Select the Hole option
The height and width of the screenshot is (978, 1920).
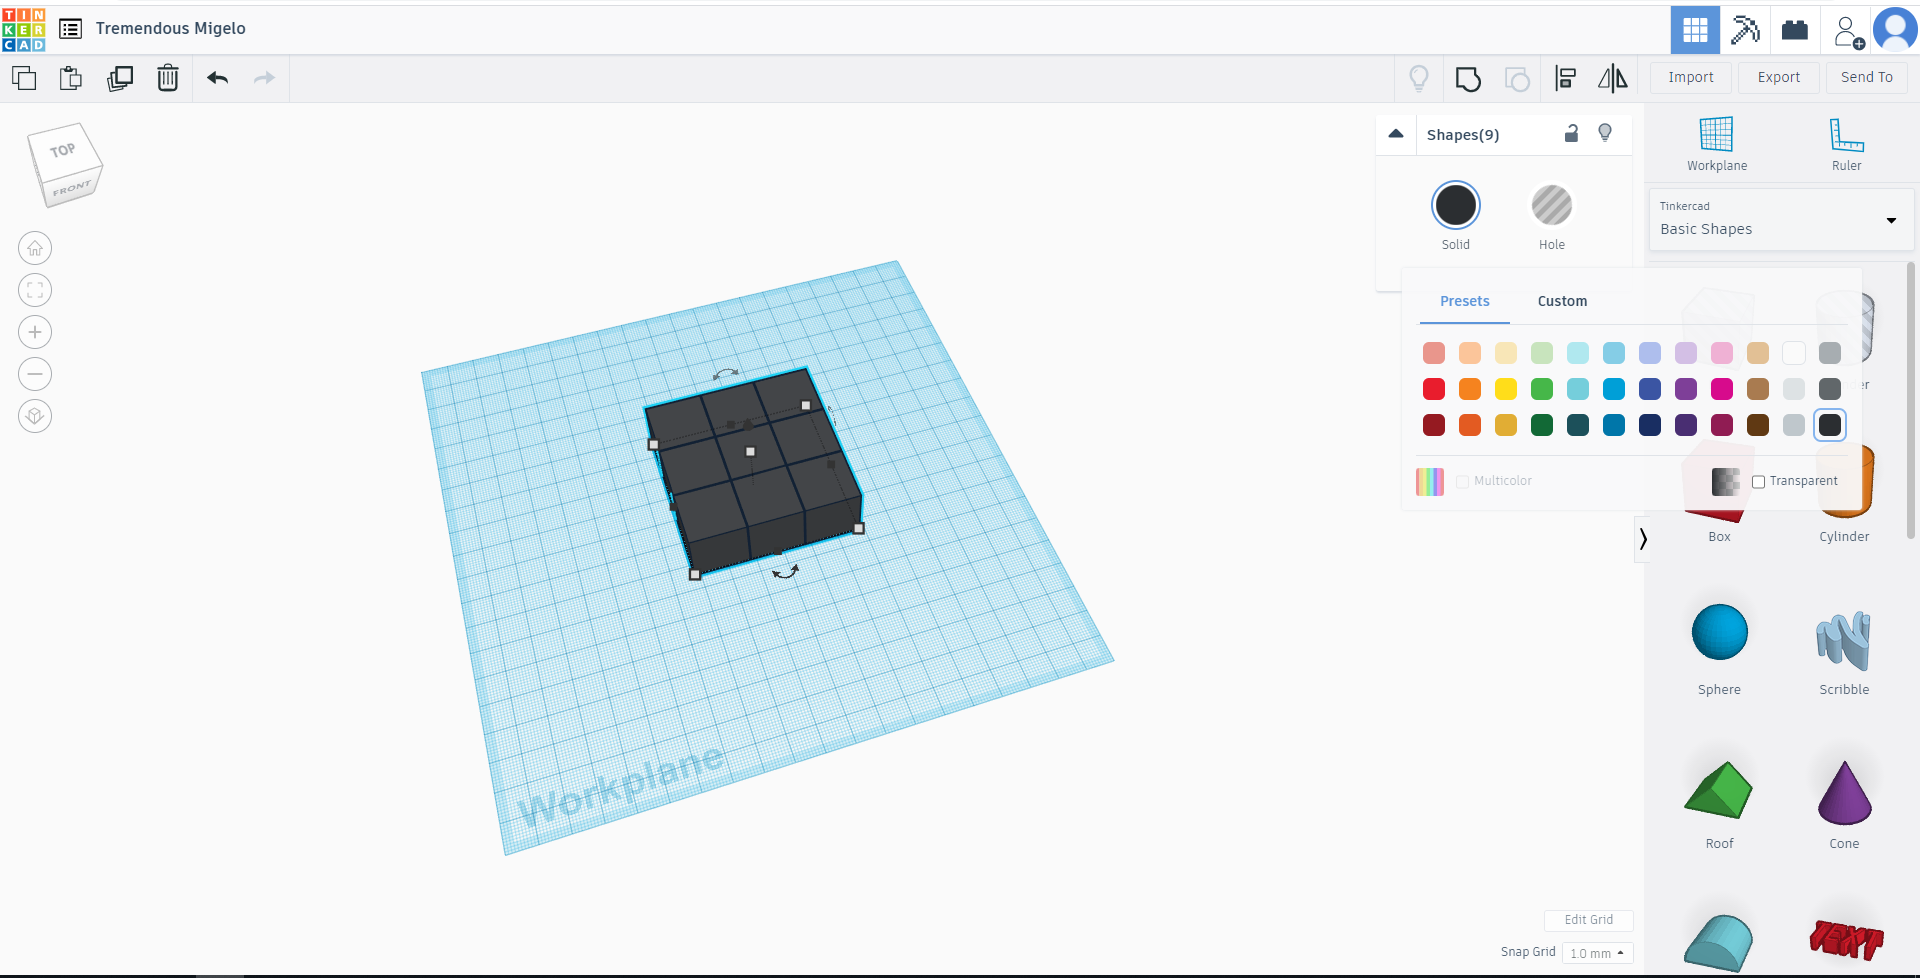pos(1552,206)
